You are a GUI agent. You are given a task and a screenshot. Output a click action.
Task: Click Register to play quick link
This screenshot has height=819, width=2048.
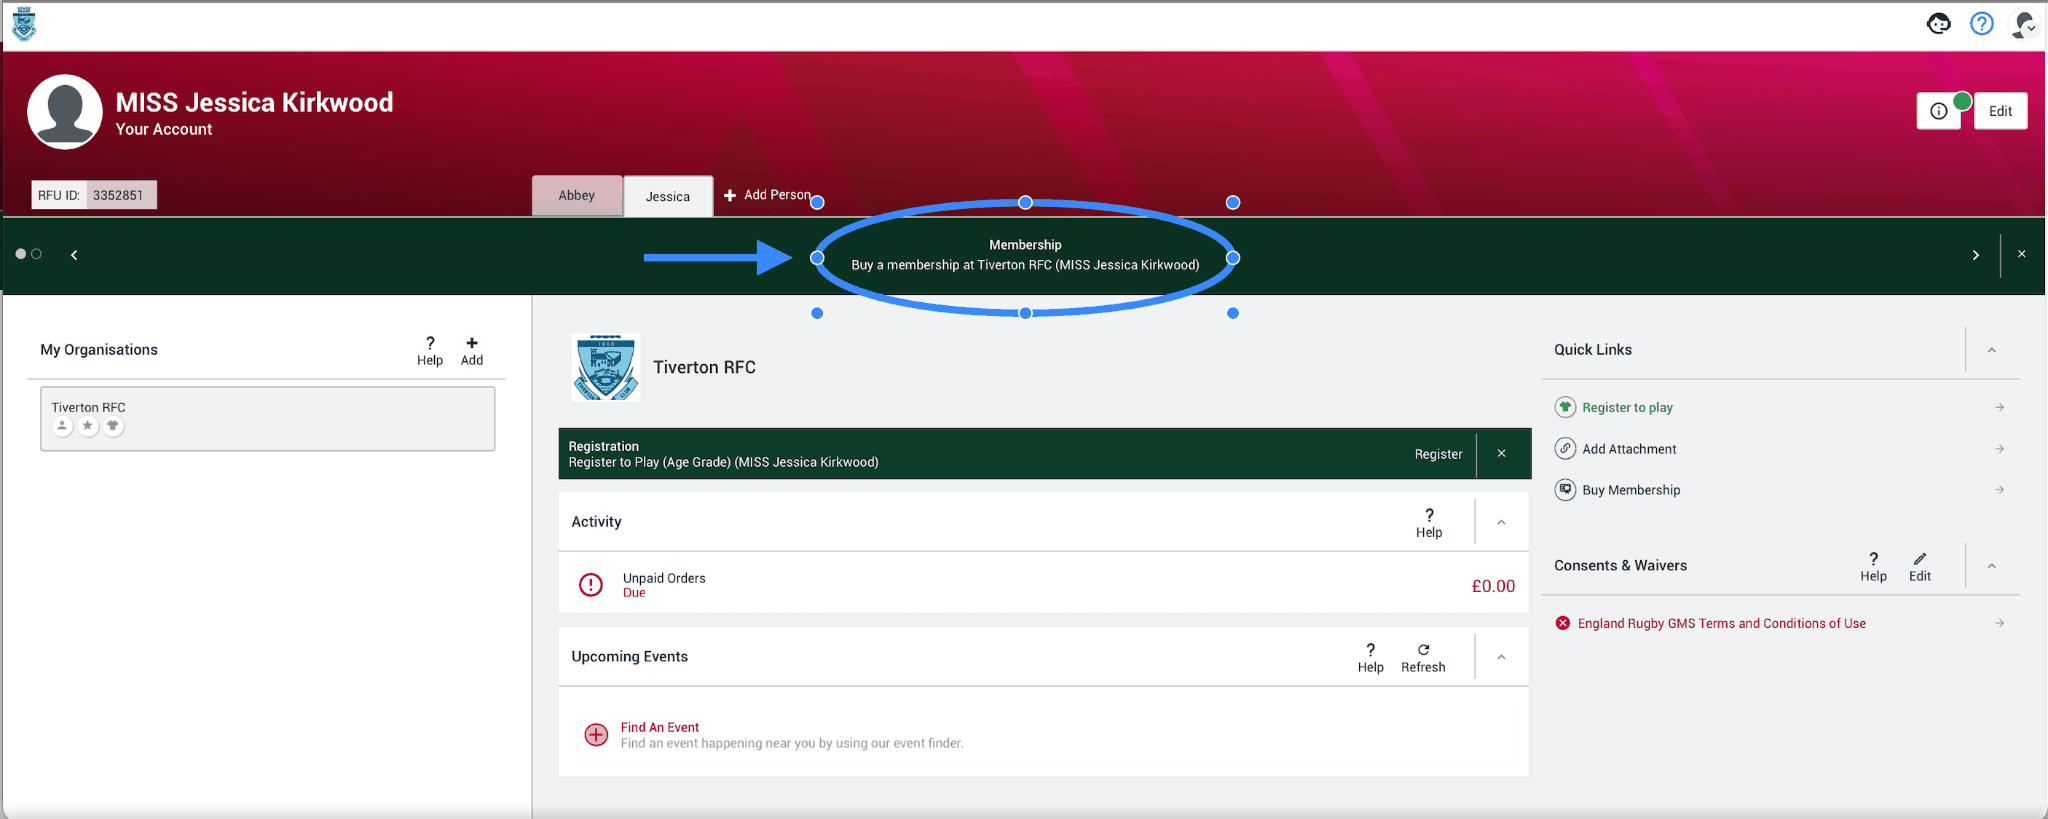tap(1627, 407)
